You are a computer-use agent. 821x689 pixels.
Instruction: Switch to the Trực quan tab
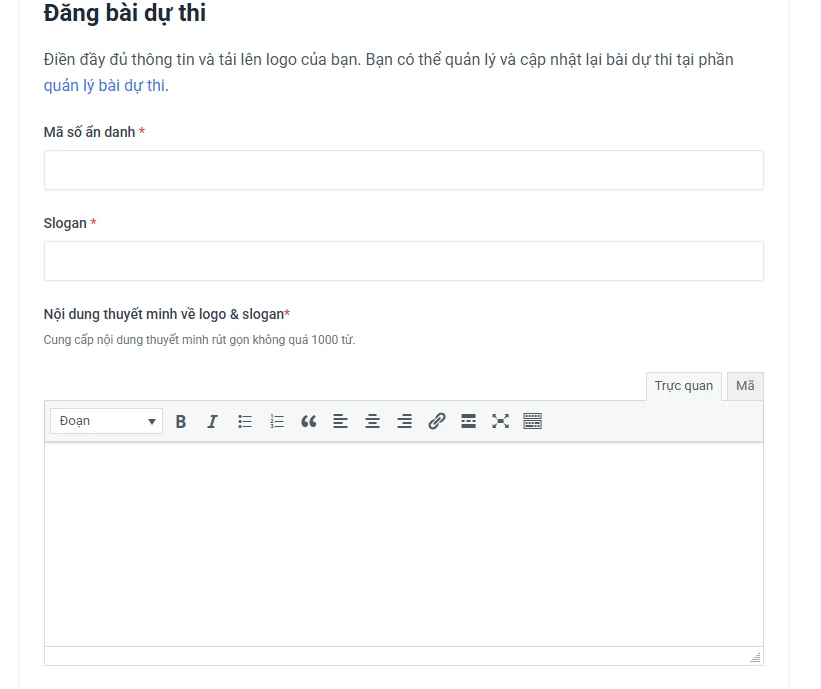click(x=684, y=386)
